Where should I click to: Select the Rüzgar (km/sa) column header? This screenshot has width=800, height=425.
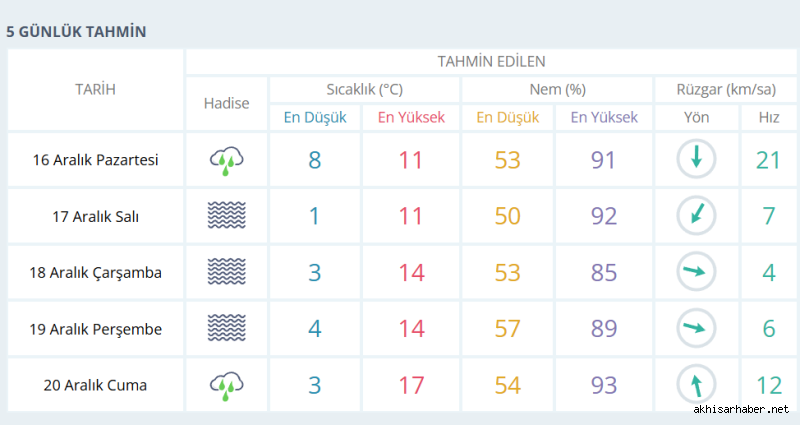726,90
